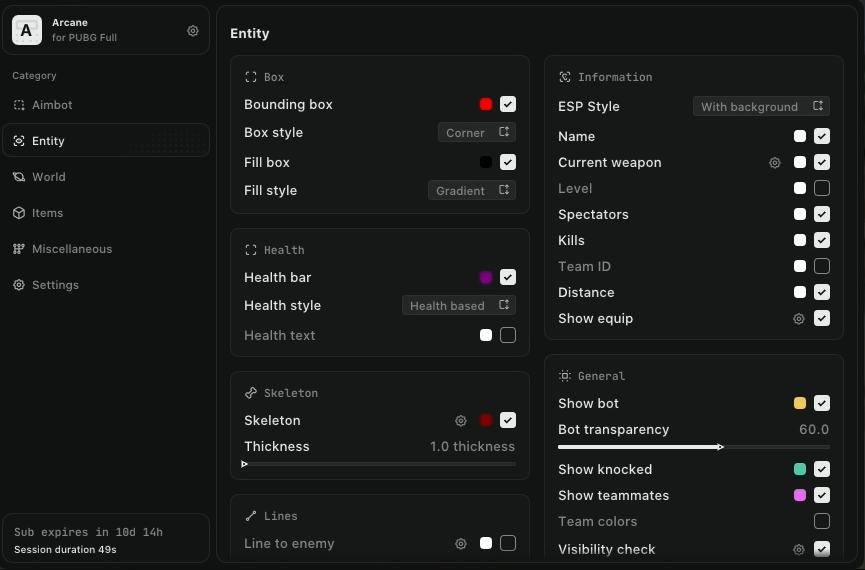
Task: Toggle the Team ID checkbox
Action: click(822, 266)
